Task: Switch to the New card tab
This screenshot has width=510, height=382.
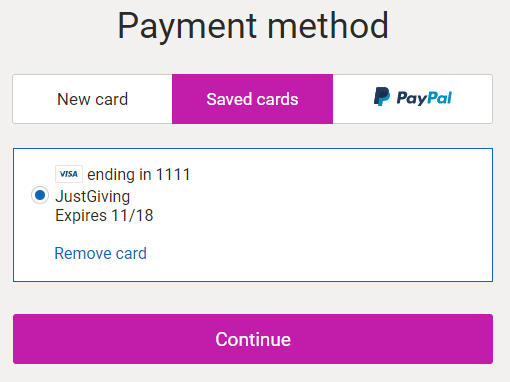Action: point(92,99)
